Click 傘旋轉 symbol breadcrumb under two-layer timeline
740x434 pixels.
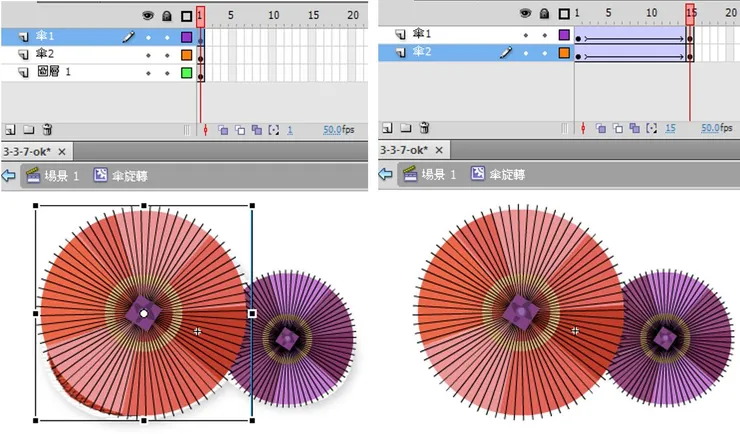[498, 174]
